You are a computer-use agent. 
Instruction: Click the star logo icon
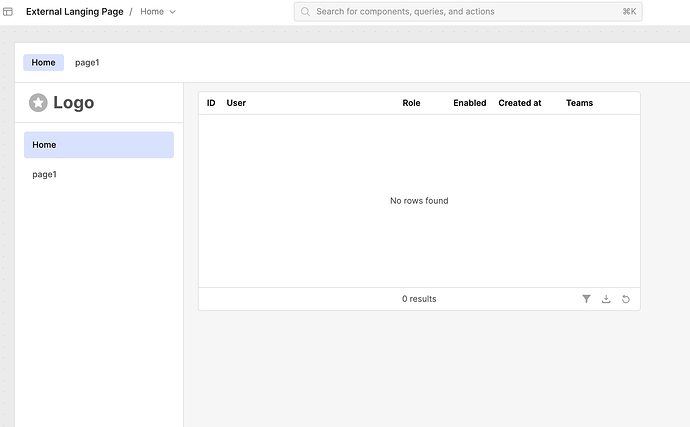click(38, 102)
